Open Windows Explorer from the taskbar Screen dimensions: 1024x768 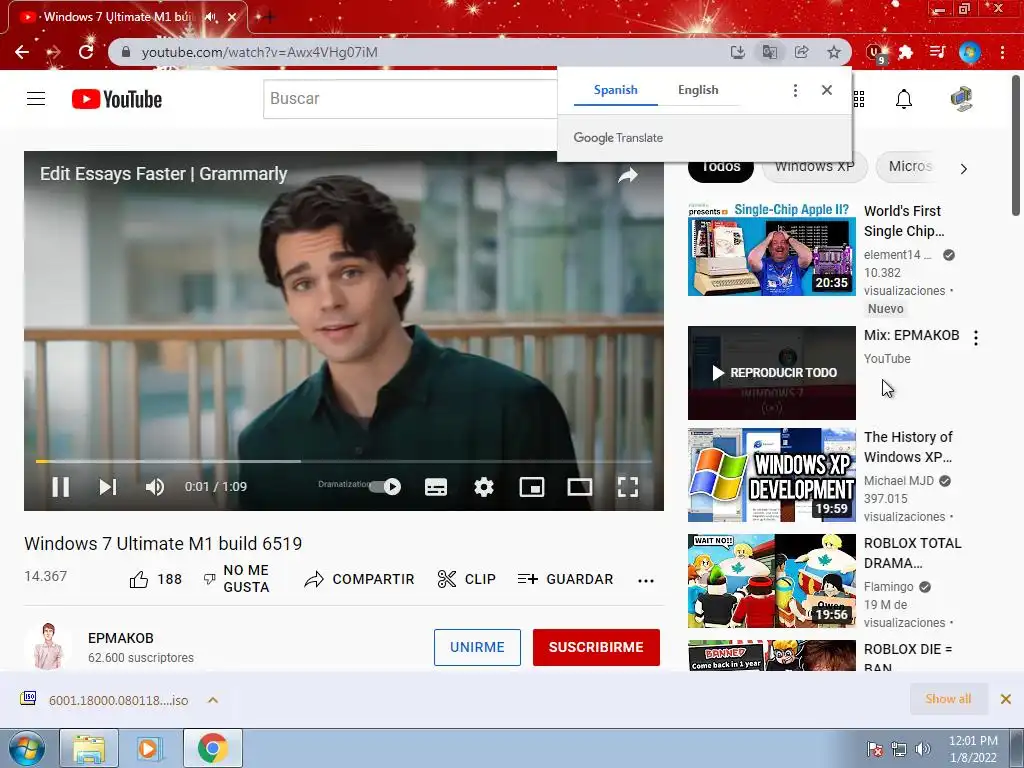(89, 748)
